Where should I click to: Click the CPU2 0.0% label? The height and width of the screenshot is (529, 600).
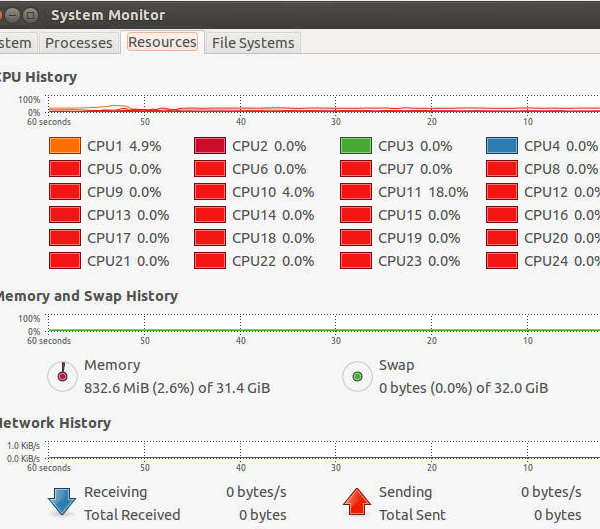point(269,146)
